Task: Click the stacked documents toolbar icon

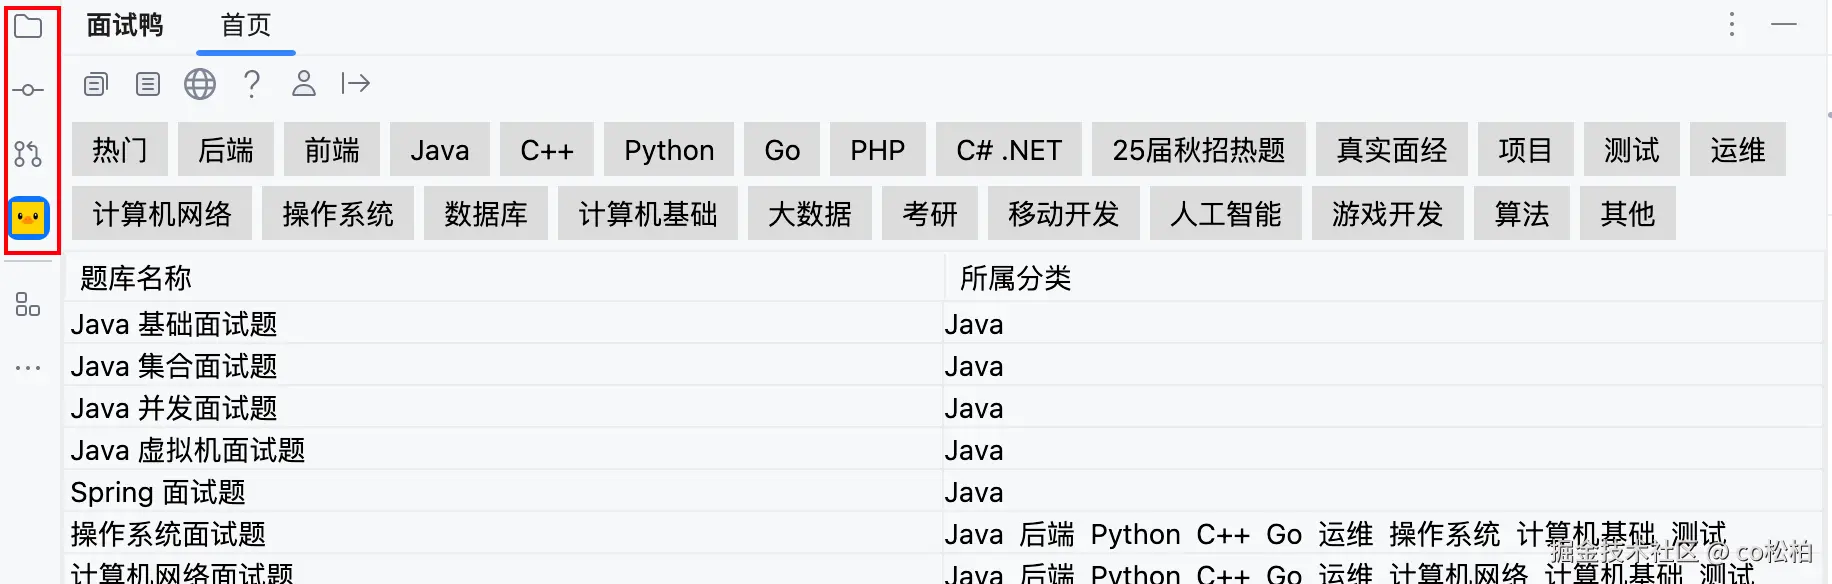Action: coord(96,84)
